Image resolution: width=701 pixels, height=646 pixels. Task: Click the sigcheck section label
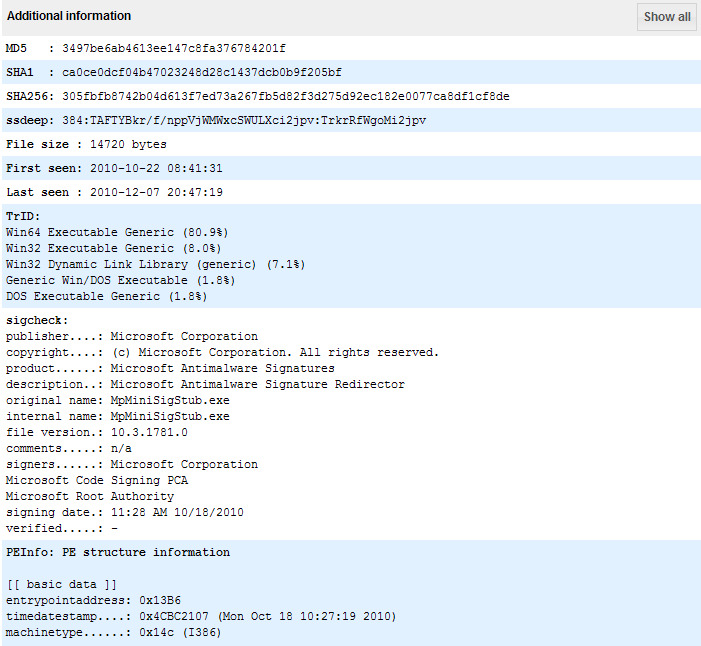37,320
